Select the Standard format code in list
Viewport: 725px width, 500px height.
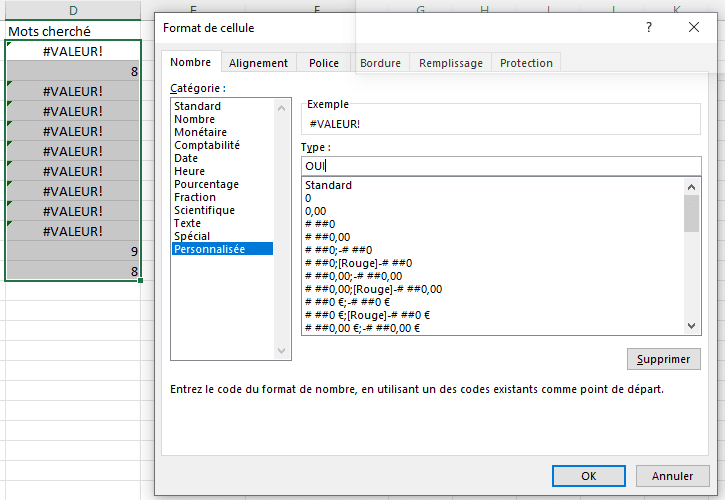[328, 185]
